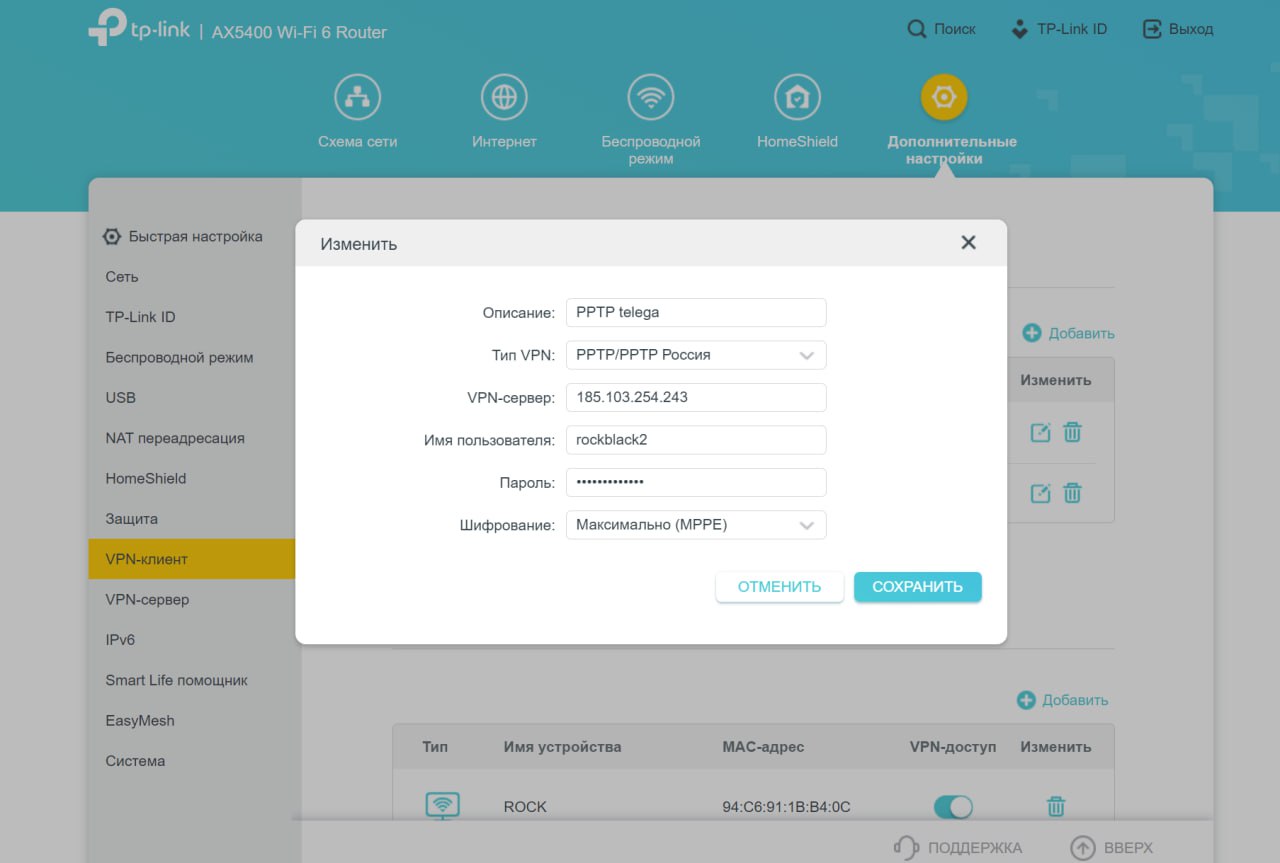Expand the Тип VPN dropdown
This screenshot has height=863, width=1280.
click(696, 355)
